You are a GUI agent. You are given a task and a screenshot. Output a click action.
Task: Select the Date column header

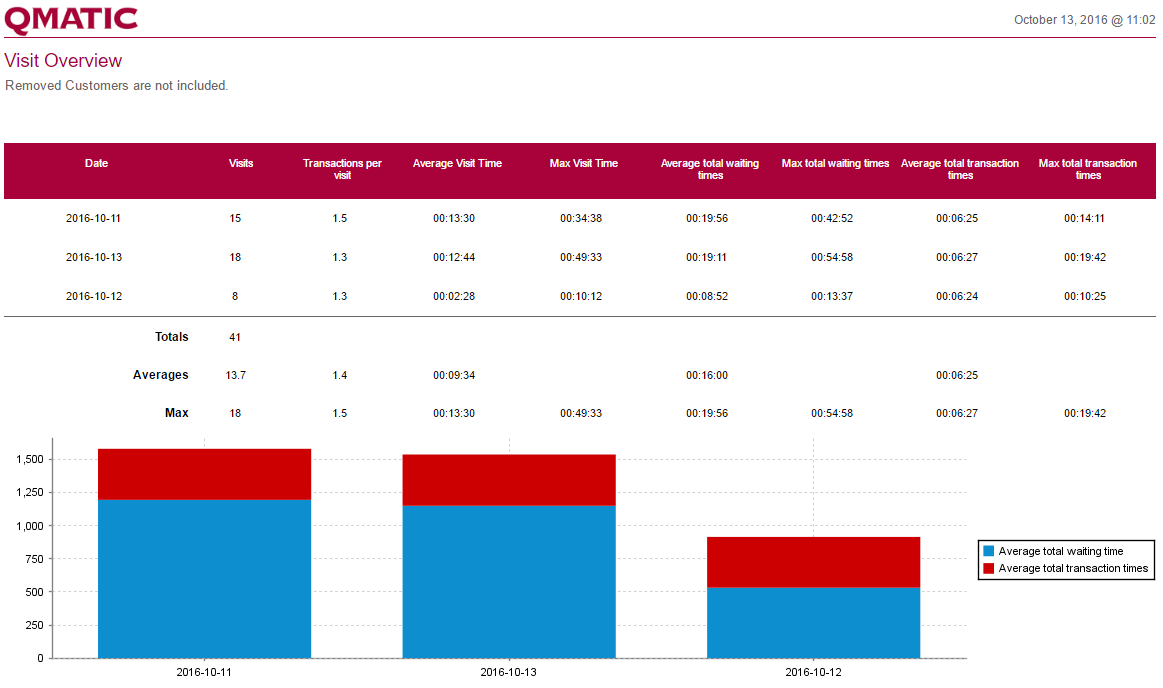coord(96,163)
